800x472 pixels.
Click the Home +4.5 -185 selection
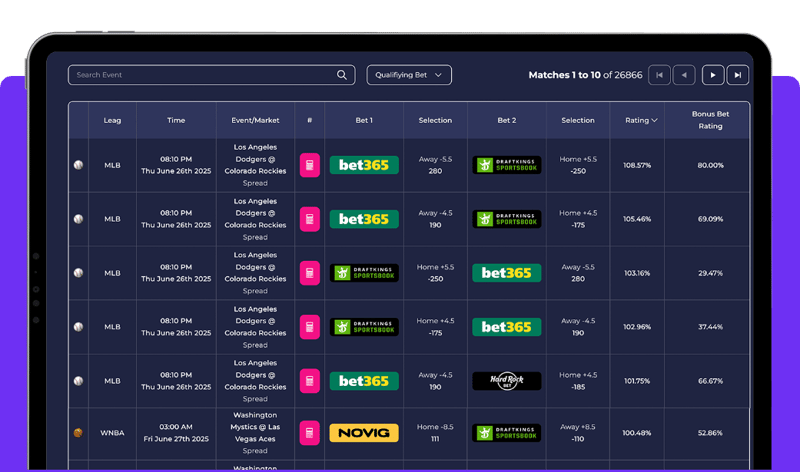(x=578, y=381)
